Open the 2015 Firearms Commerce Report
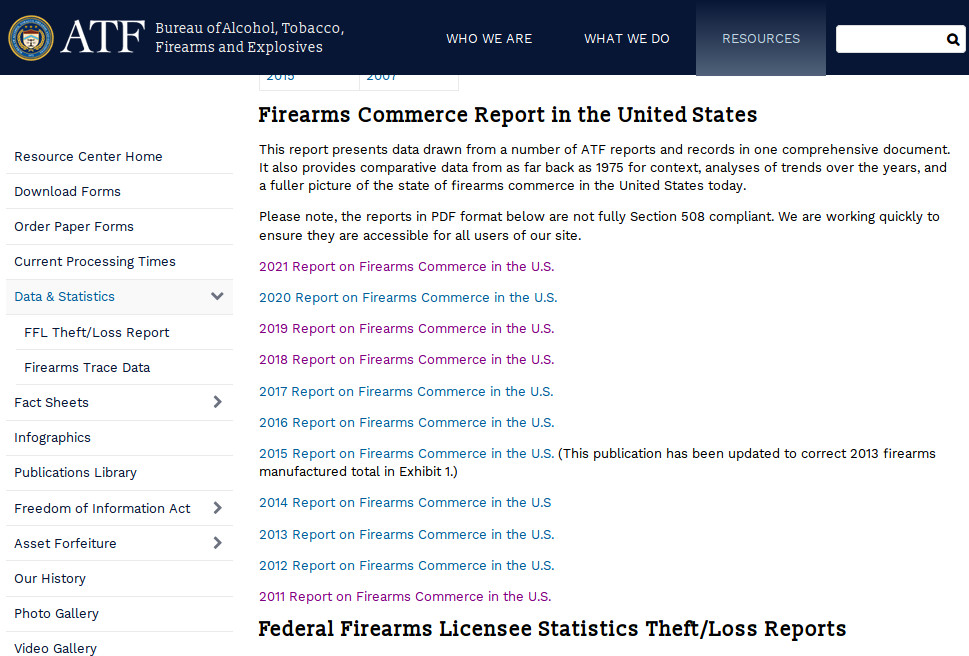This screenshot has width=969, height=656. pos(406,453)
